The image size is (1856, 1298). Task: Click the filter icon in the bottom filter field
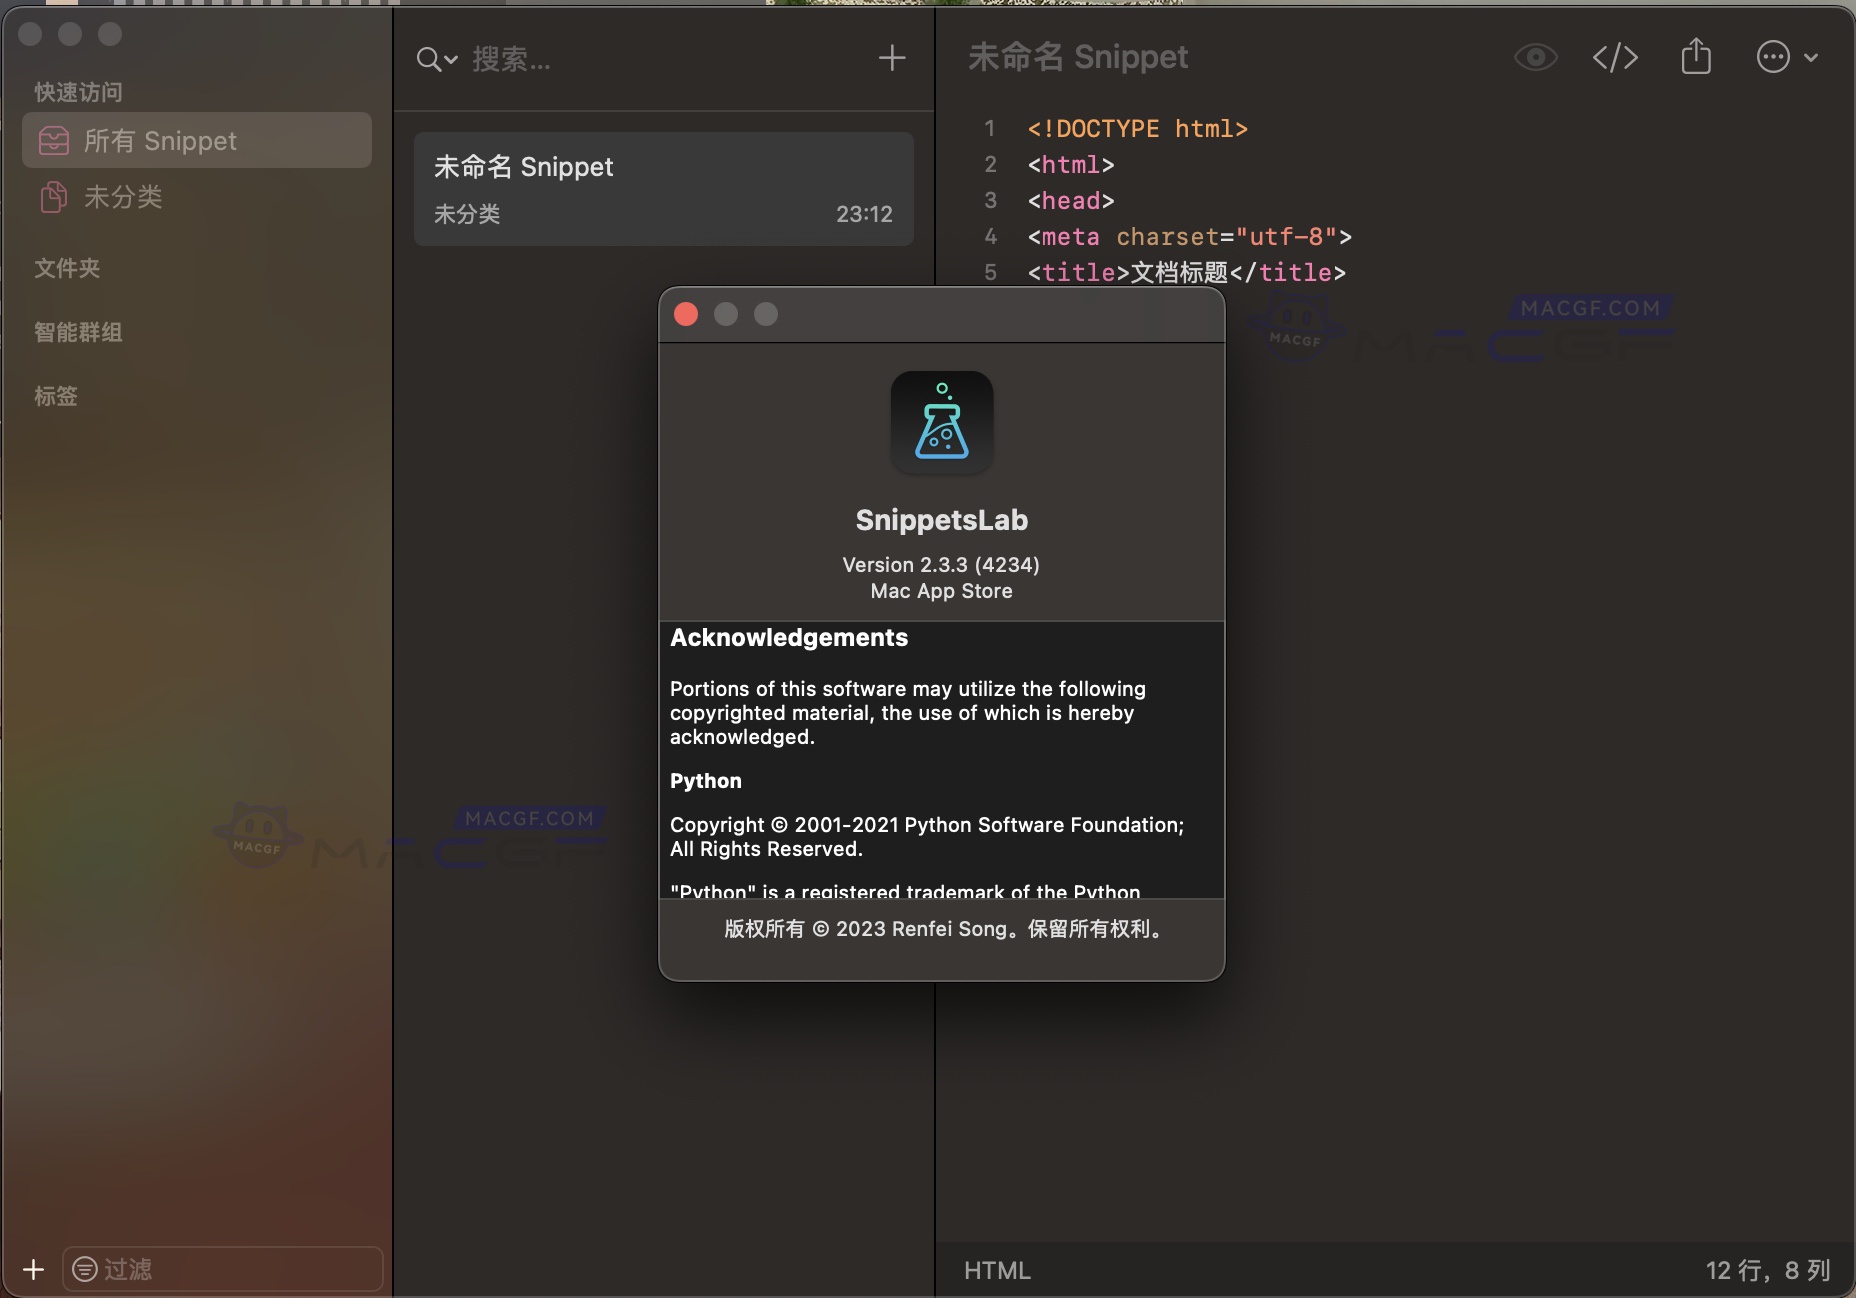tap(87, 1268)
